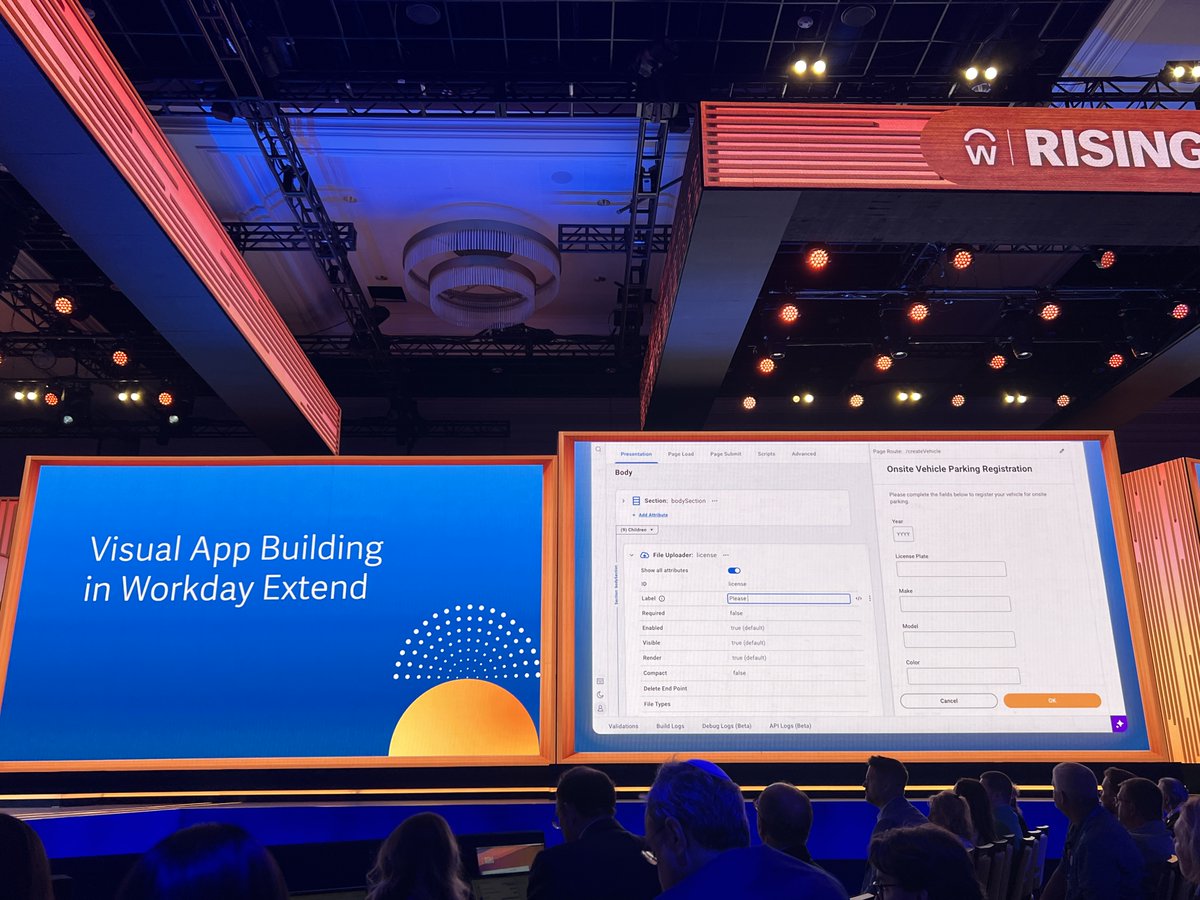Image resolution: width=1200 pixels, height=900 pixels.
Task: Select the File Types attribute row
Action: (755, 704)
